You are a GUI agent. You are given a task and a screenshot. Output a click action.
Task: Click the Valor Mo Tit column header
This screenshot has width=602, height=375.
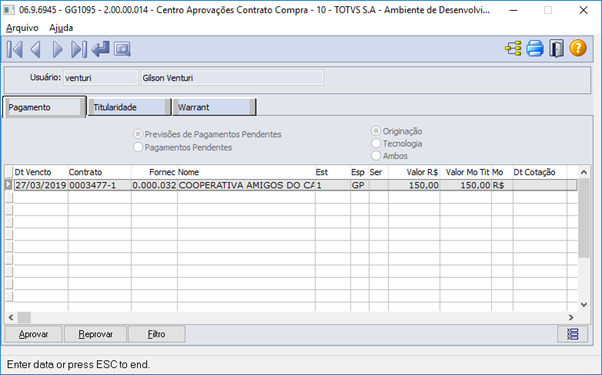click(x=466, y=172)
